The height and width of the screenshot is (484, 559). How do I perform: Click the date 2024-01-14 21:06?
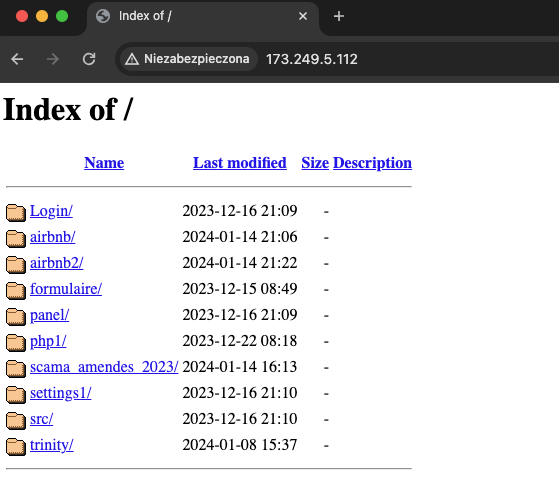240,237
